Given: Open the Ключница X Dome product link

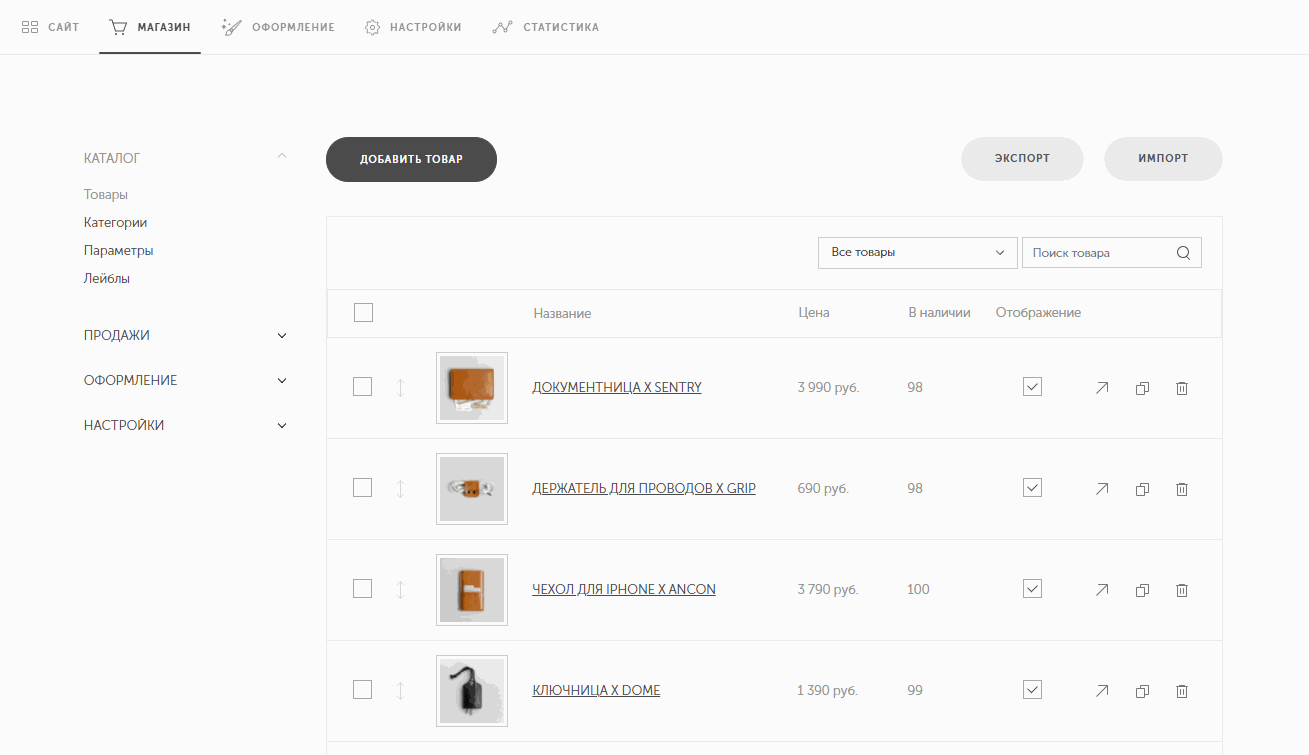Looking at the screenshot, I should [x=596, y=691].
